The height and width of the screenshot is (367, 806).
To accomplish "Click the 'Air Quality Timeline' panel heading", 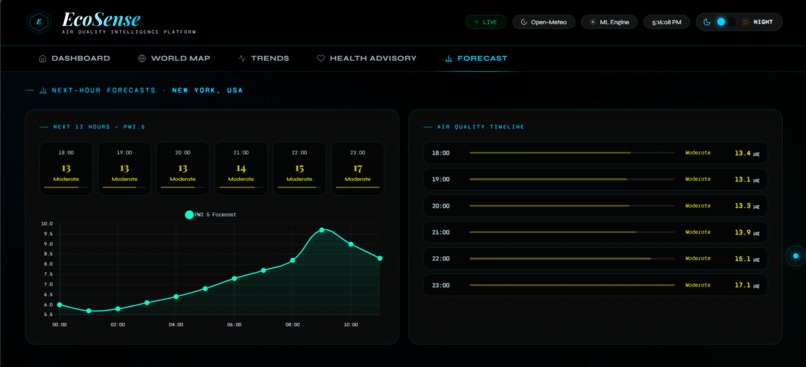I will tap(481, 127).
